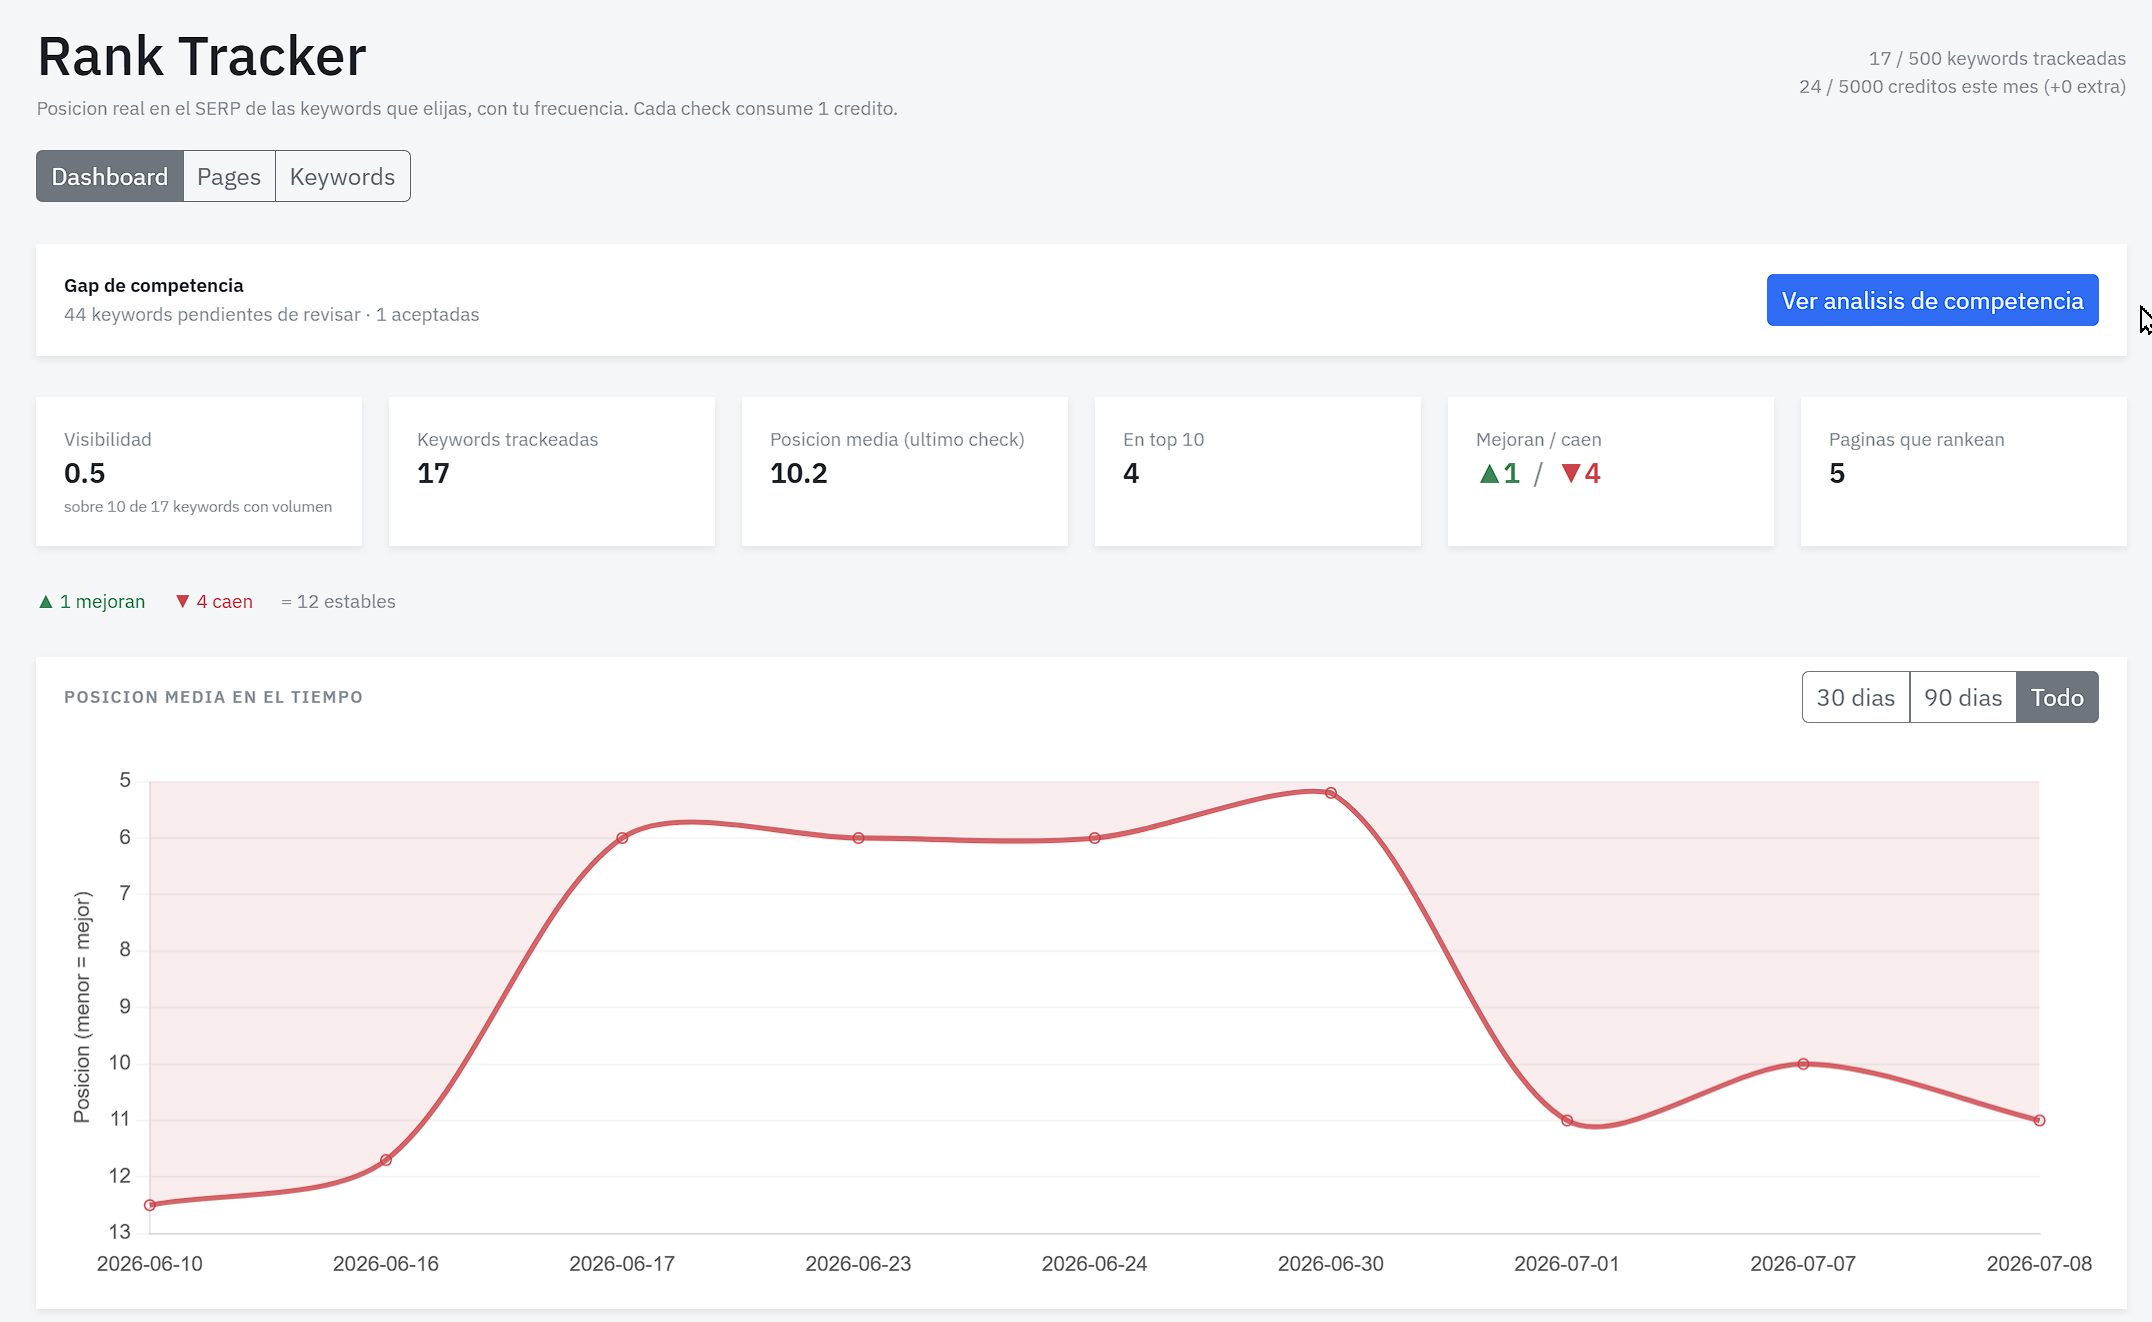Click chart data point for 2026-06-23
The height and width of the screenshot is (1322, 2152).
858,838
